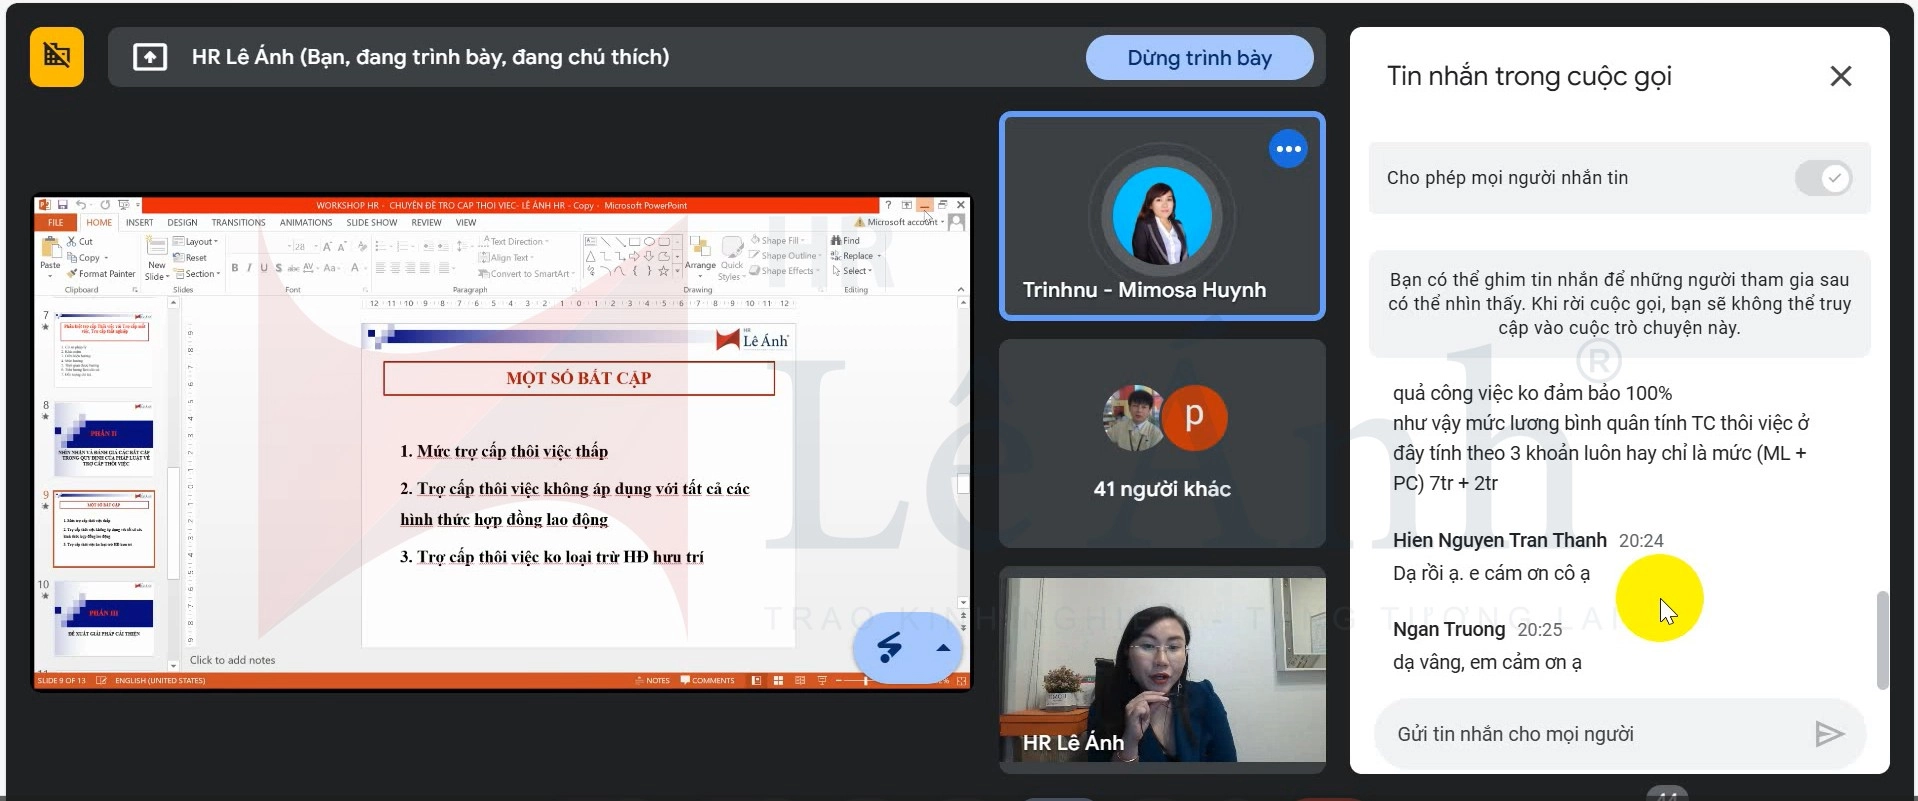Open Slide Sorter view in the status bar
This screenshot has width=1918, height=801.
[x=778, y=681]
